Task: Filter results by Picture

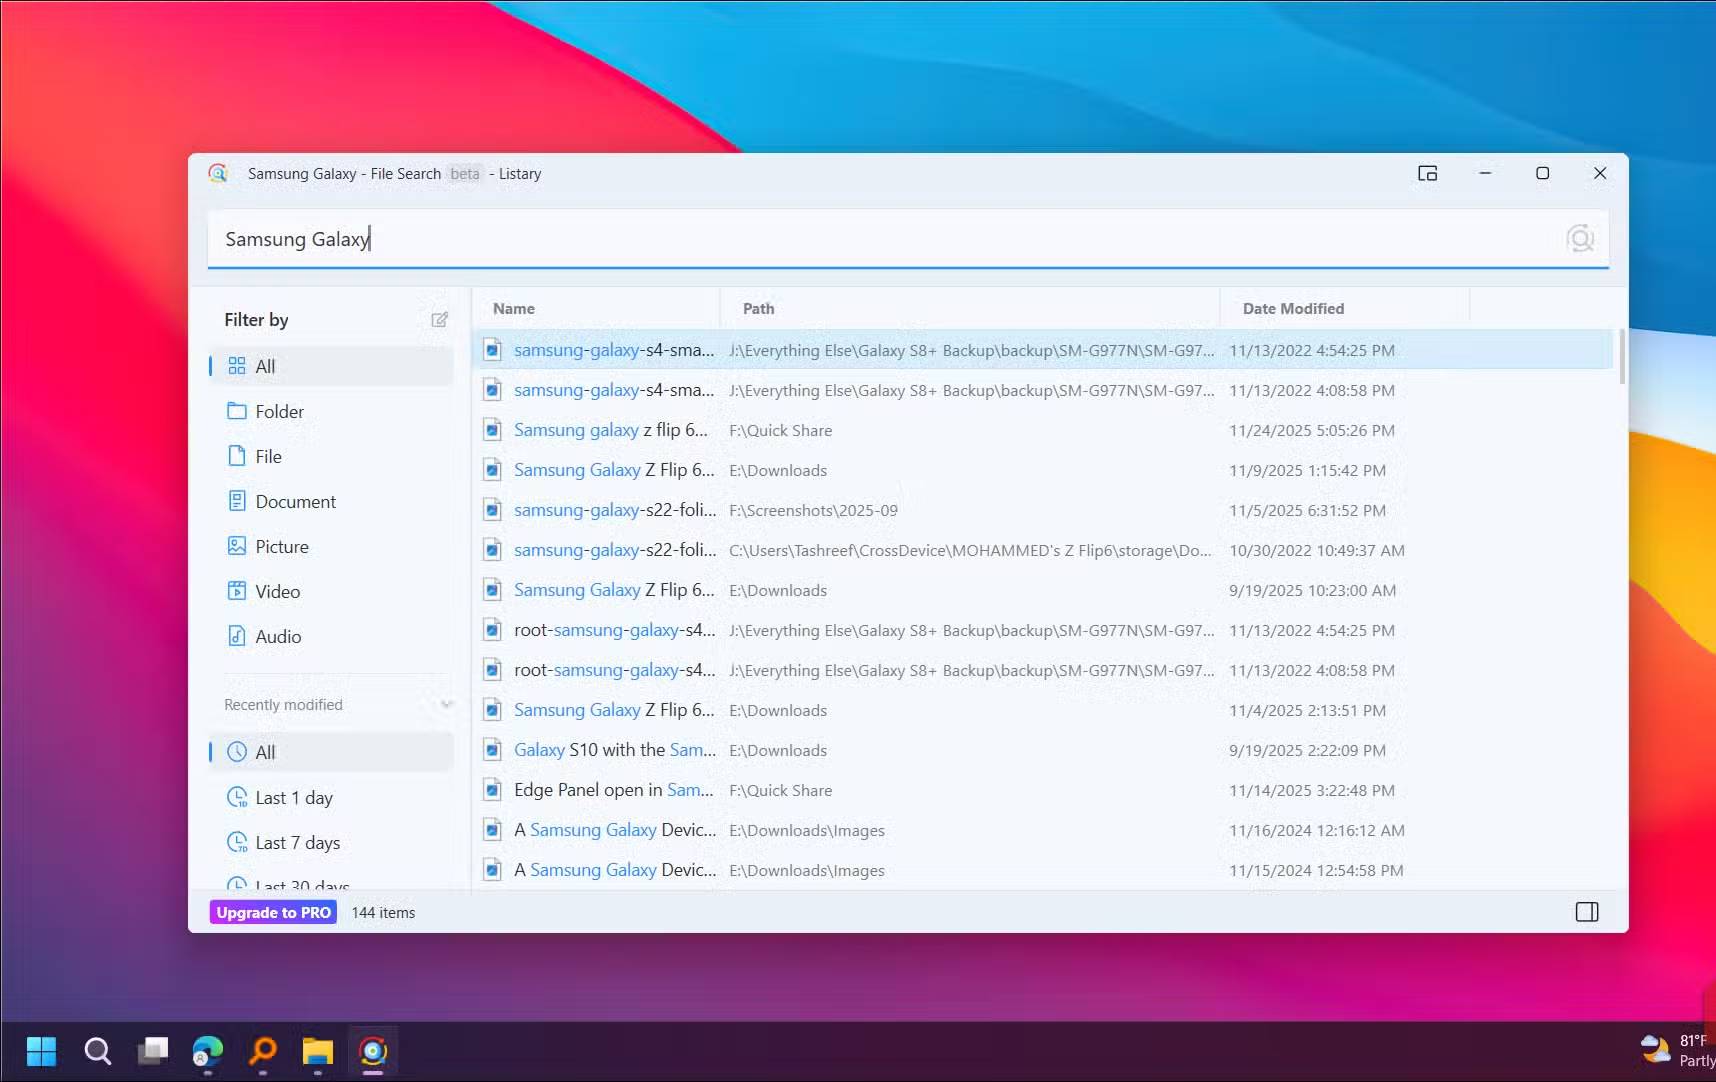Action: point(281,546)
